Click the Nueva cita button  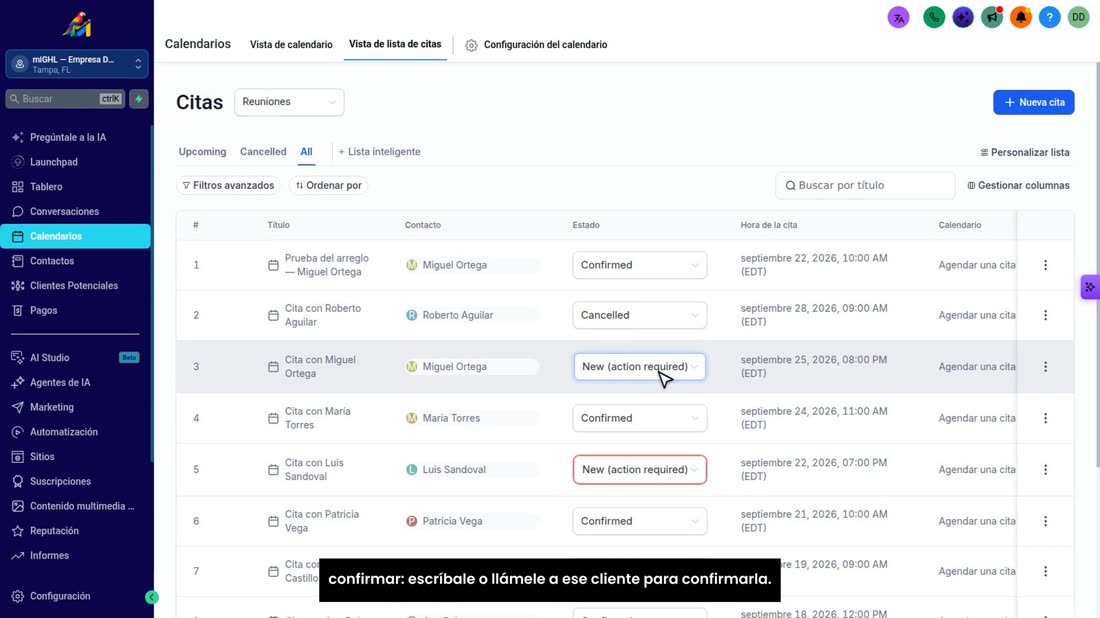point(1033,102)
